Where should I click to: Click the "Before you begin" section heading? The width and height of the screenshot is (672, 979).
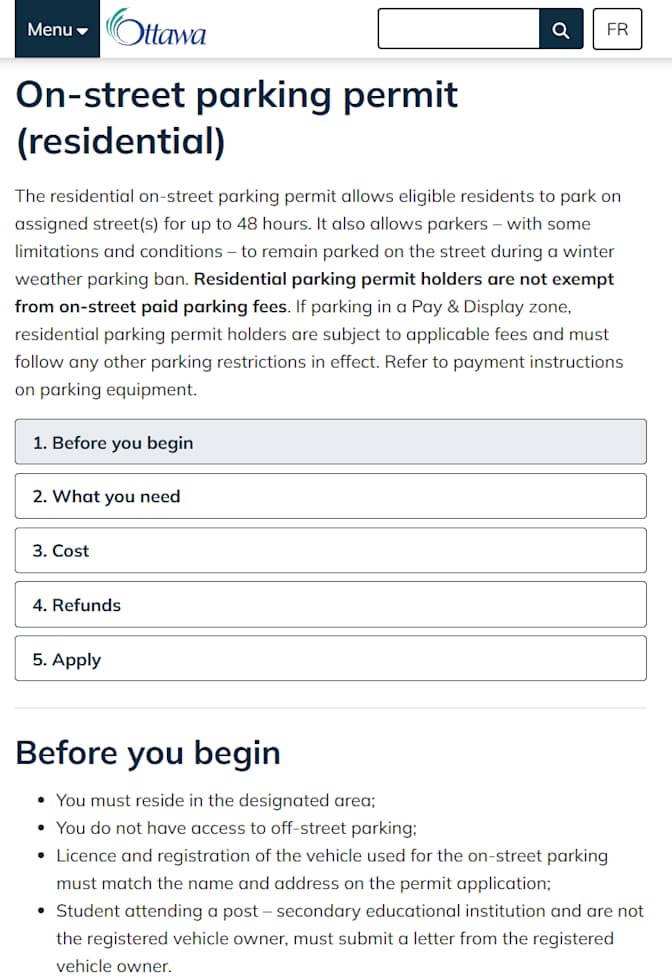pos(148,752)
